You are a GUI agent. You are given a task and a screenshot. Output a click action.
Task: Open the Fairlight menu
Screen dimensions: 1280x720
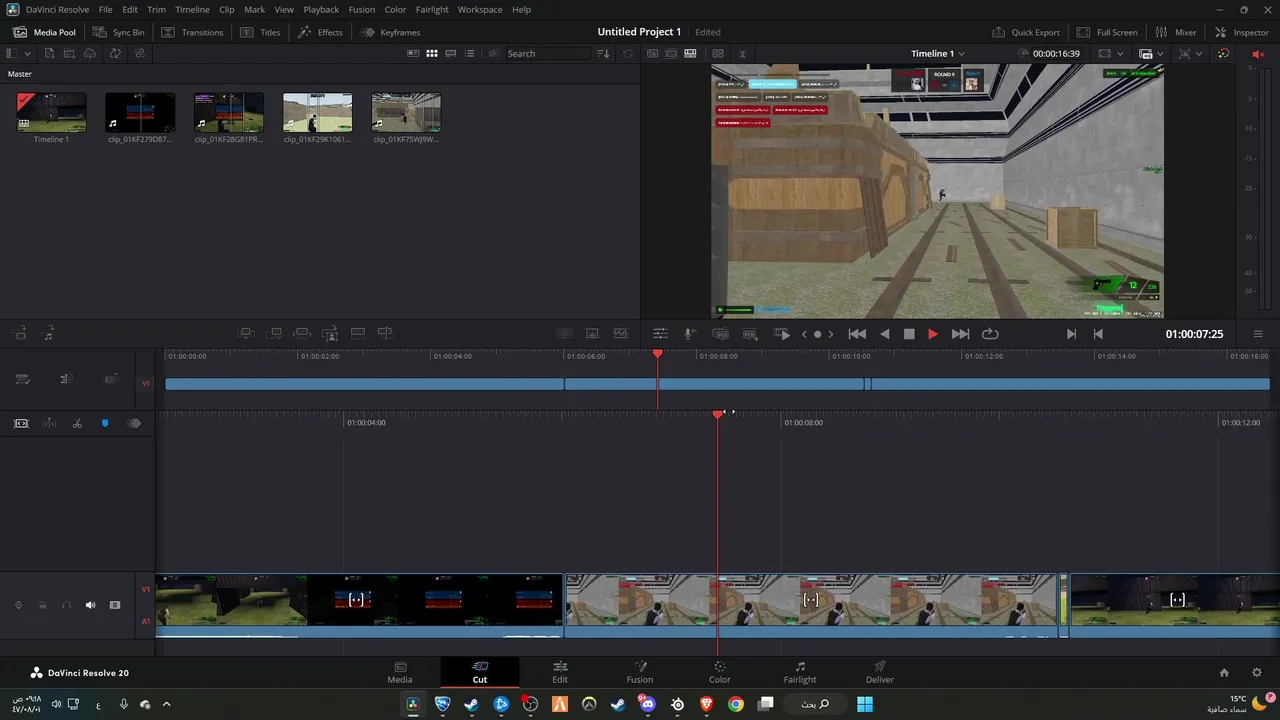(x=432, y=9)
